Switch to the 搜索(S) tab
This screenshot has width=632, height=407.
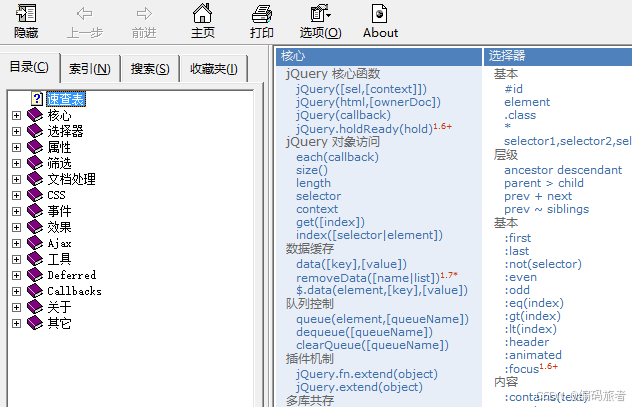[x=150, y=69]
